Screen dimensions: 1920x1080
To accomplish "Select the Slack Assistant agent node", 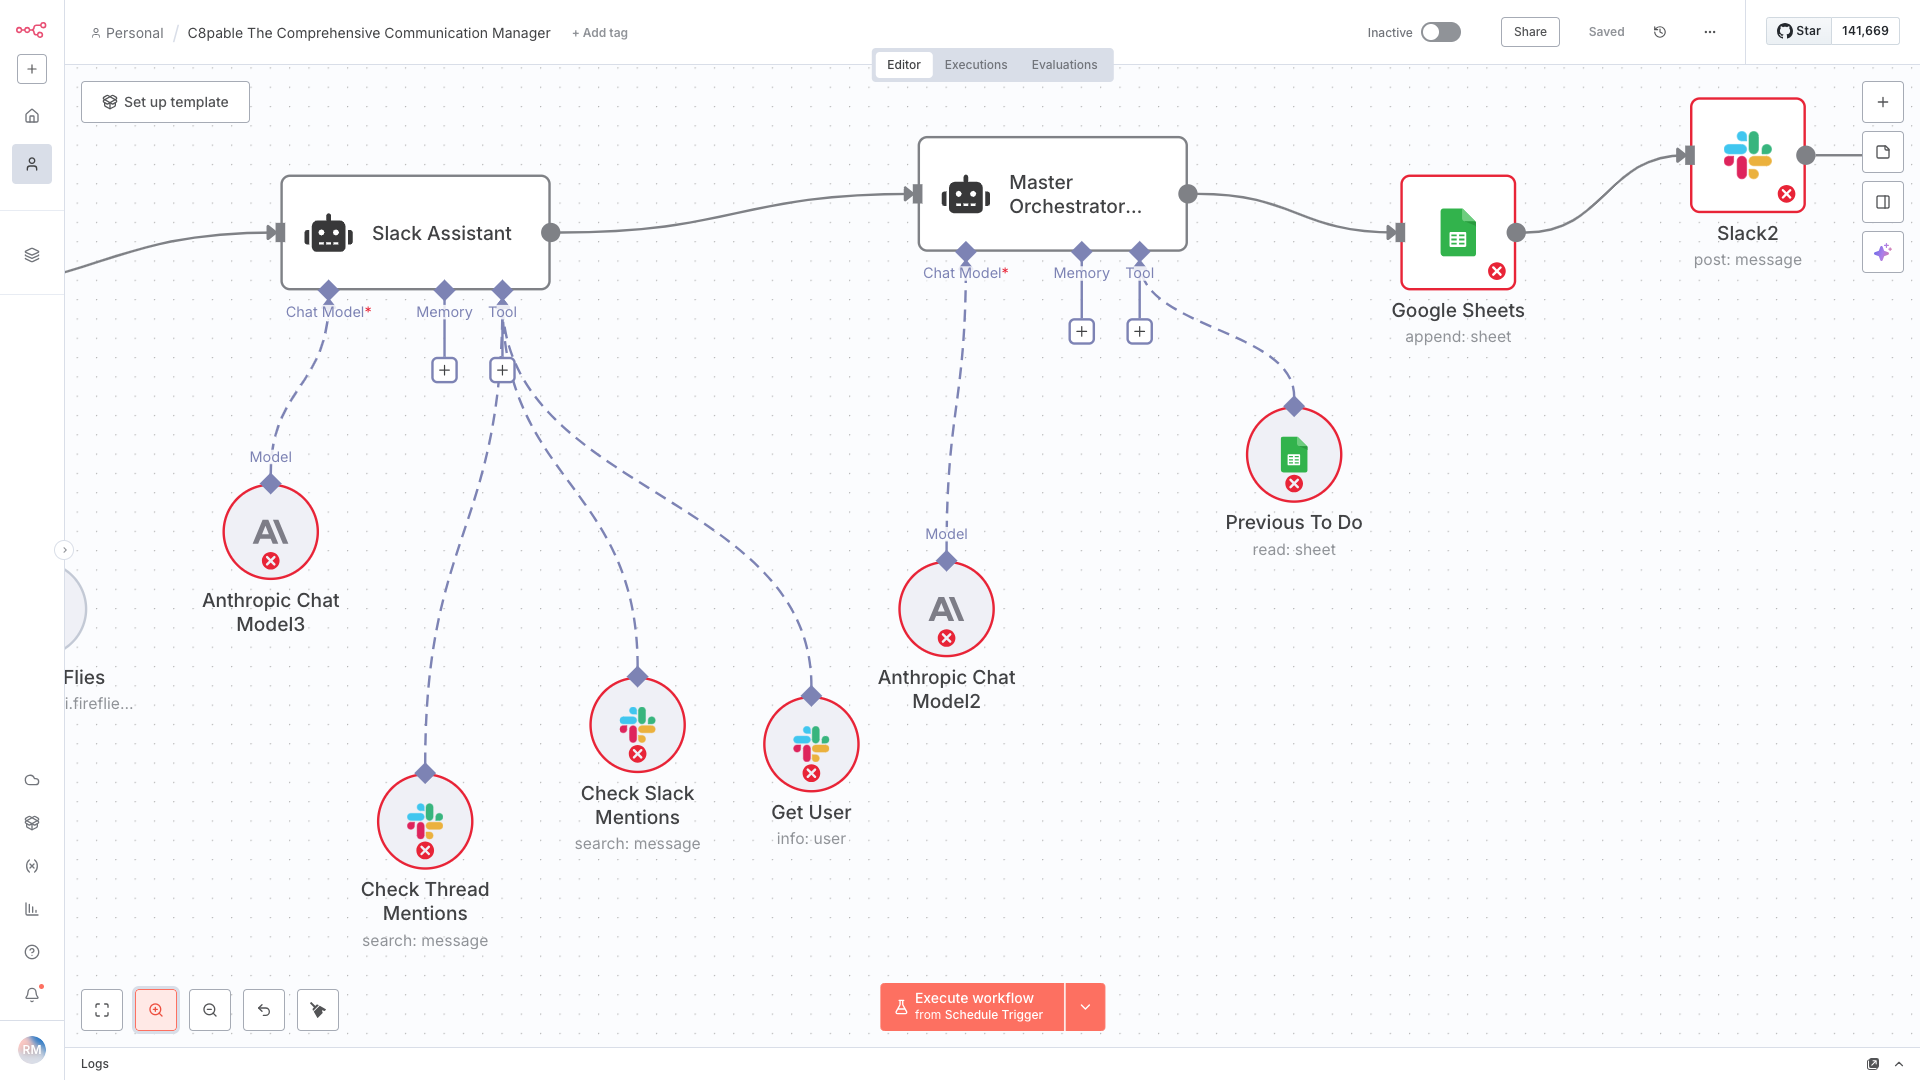I will [416, 233].
